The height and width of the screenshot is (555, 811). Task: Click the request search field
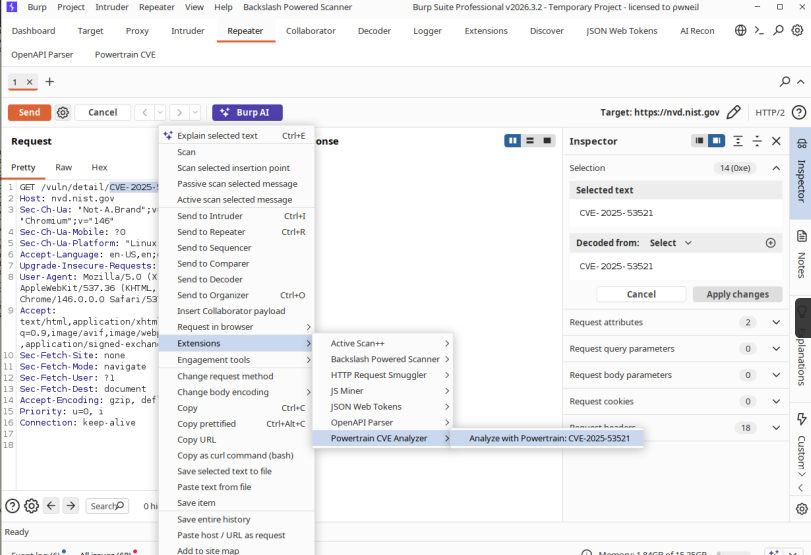107,505
